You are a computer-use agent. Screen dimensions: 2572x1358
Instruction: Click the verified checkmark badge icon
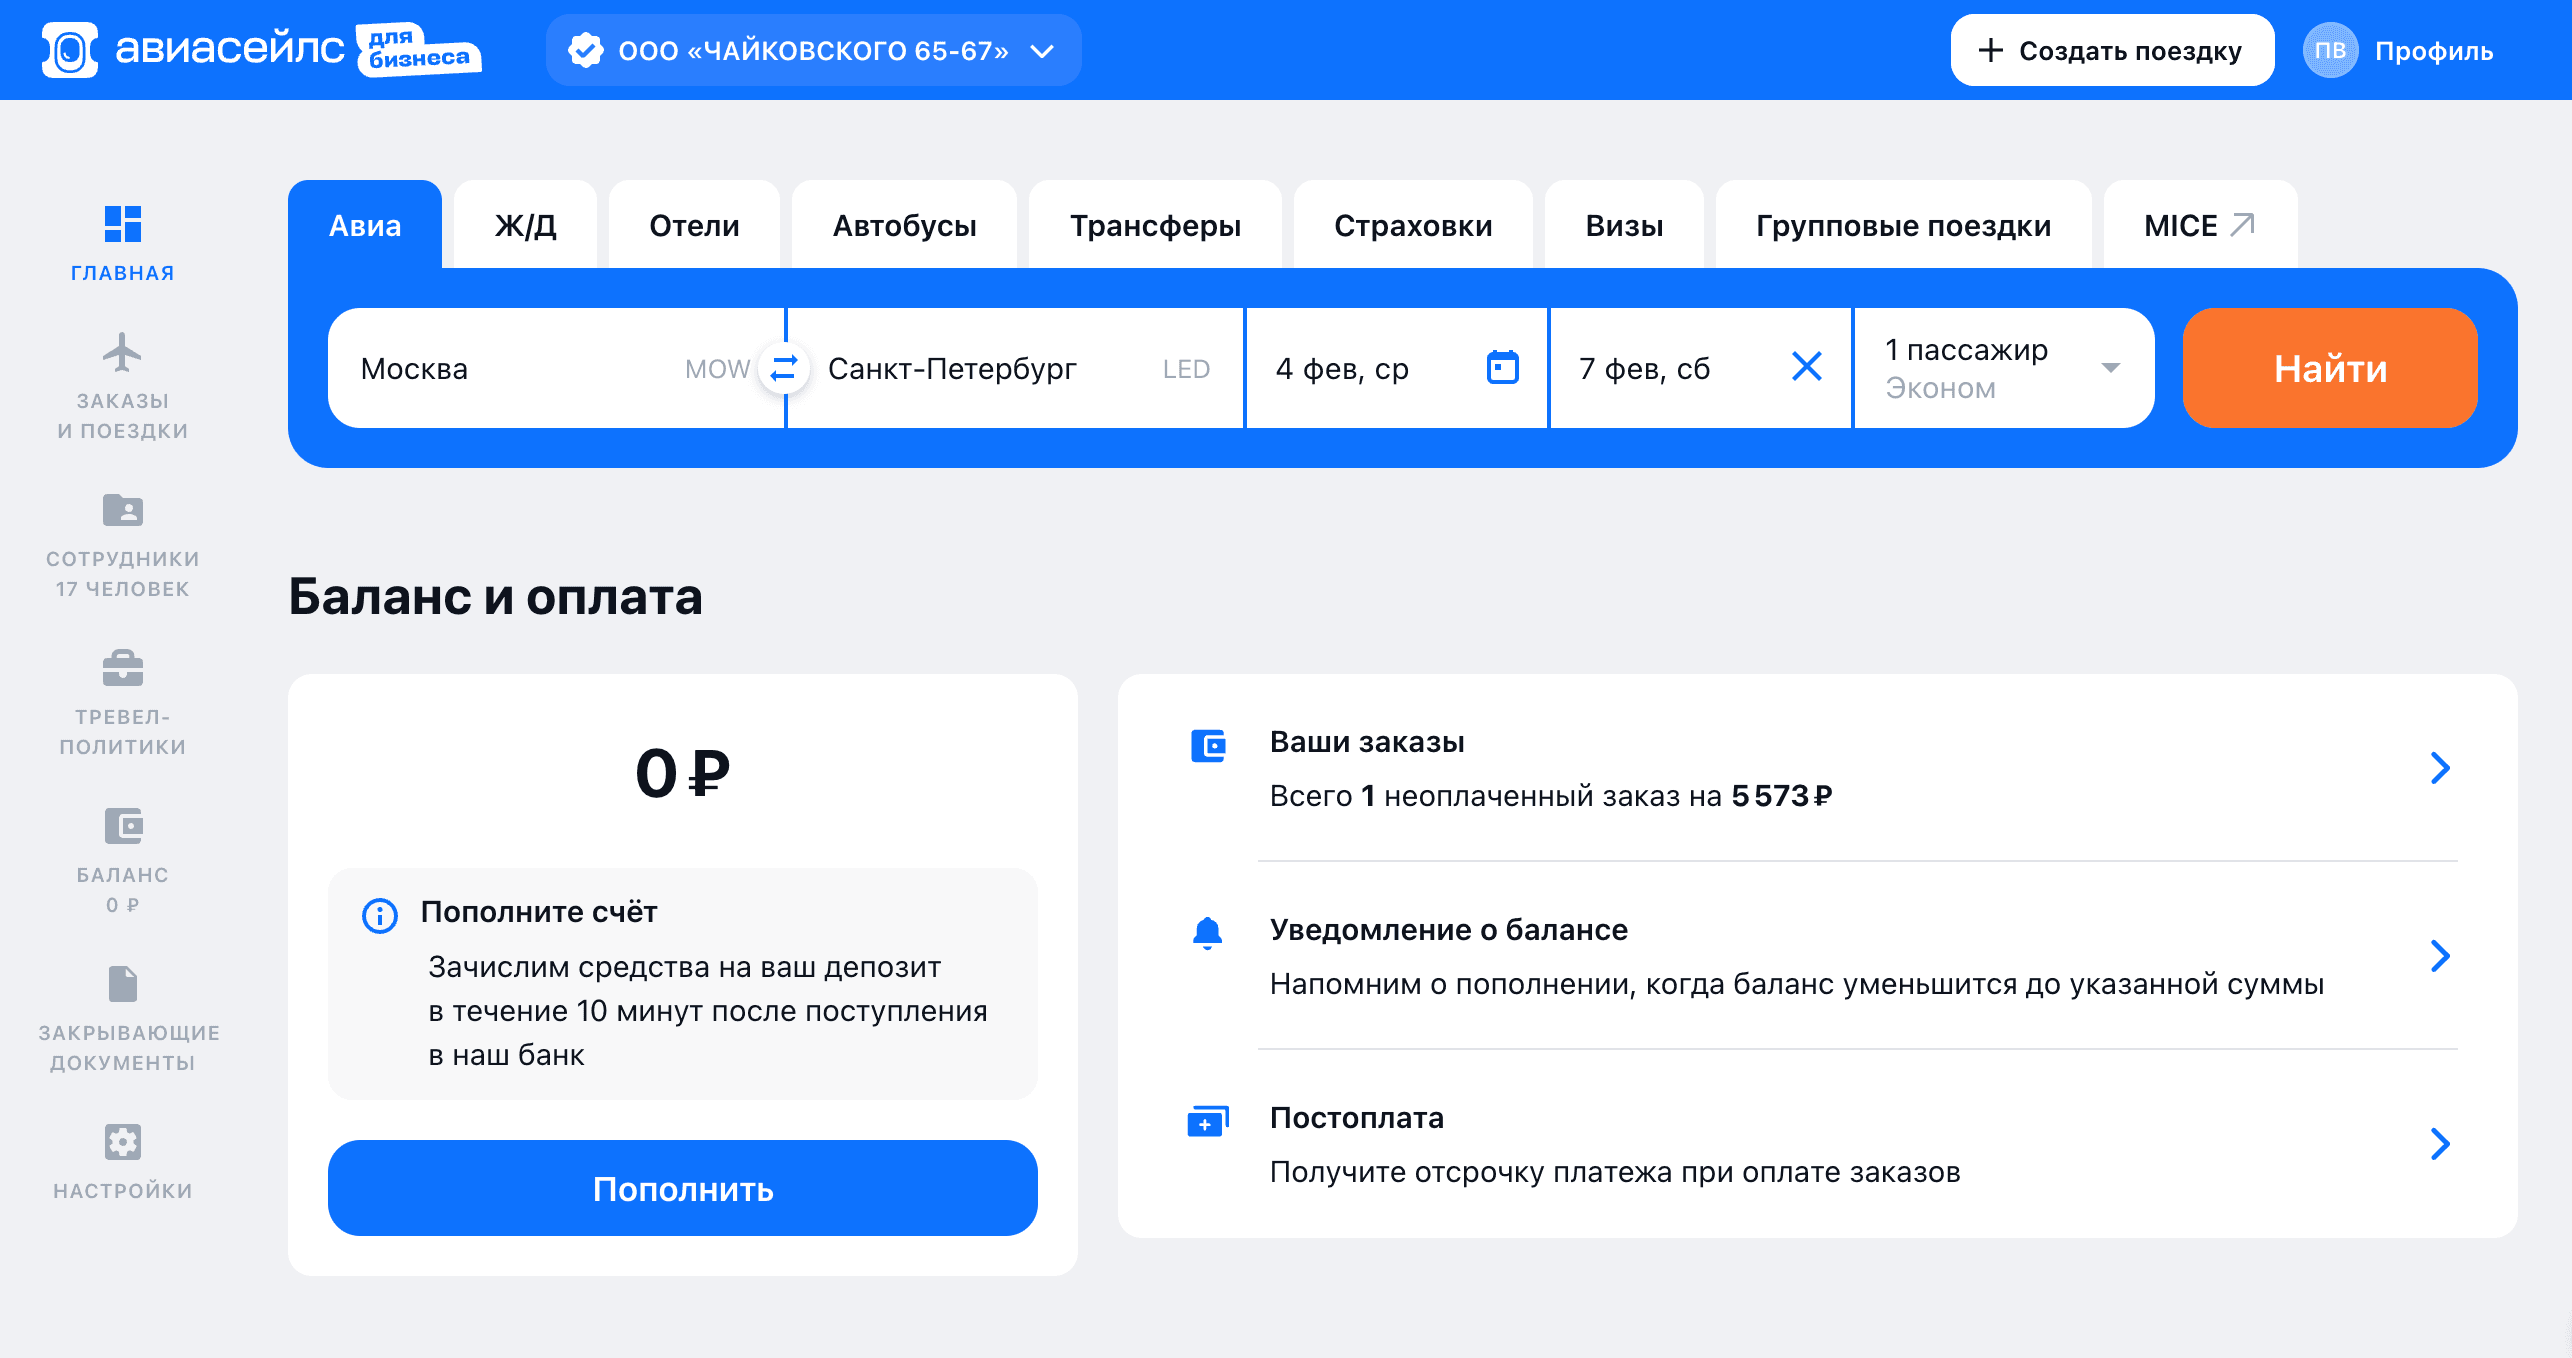[586, 50]
